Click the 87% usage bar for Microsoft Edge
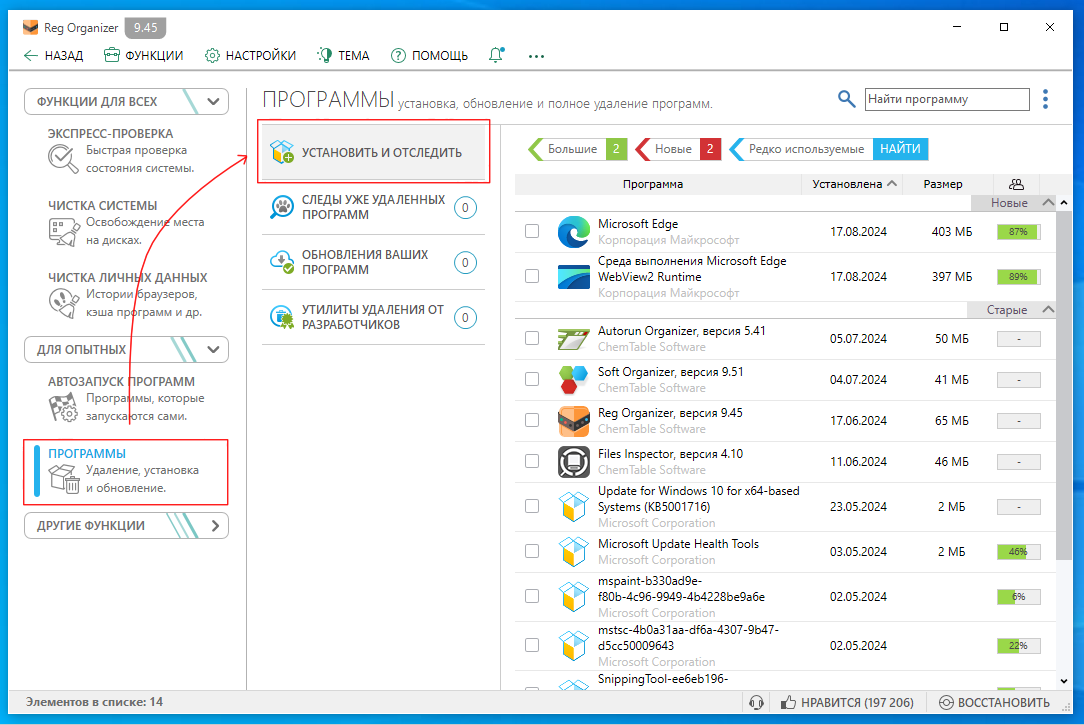This screenshot has height=725, width=1084. [1018, 232]
